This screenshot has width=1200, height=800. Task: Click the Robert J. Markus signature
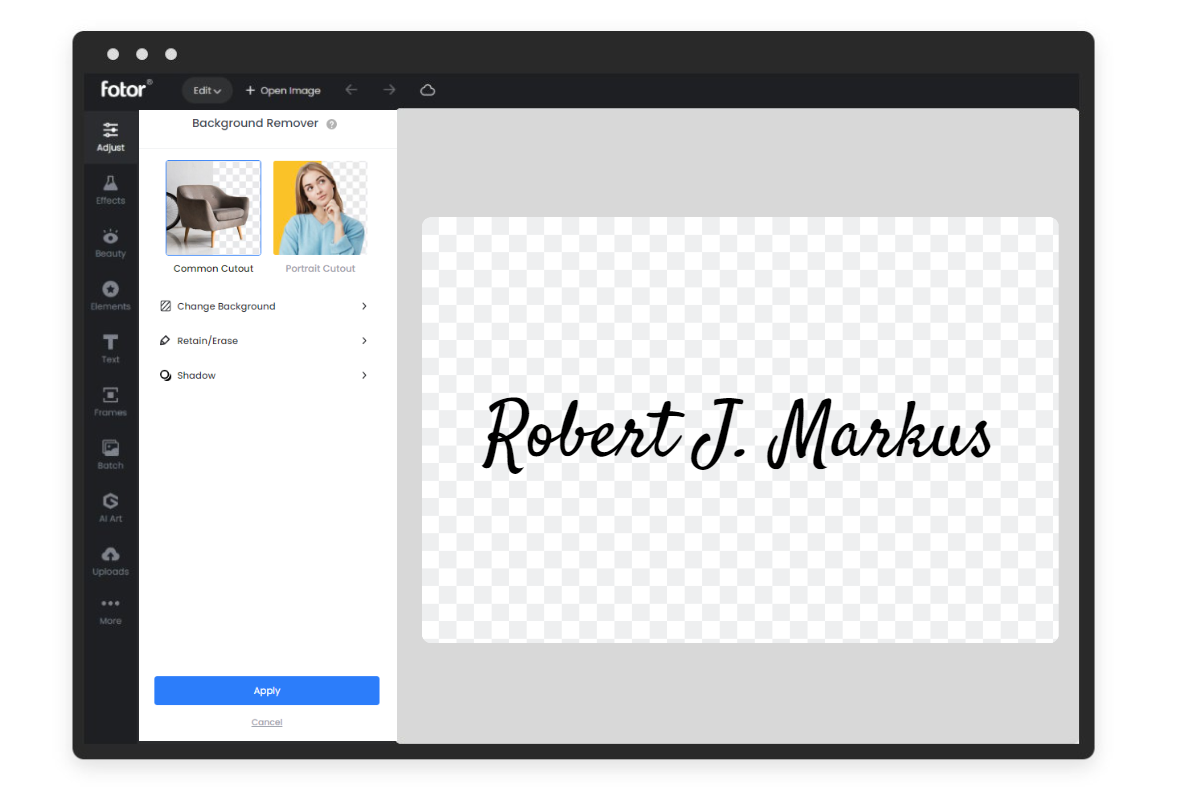click(x=738, y=436)
